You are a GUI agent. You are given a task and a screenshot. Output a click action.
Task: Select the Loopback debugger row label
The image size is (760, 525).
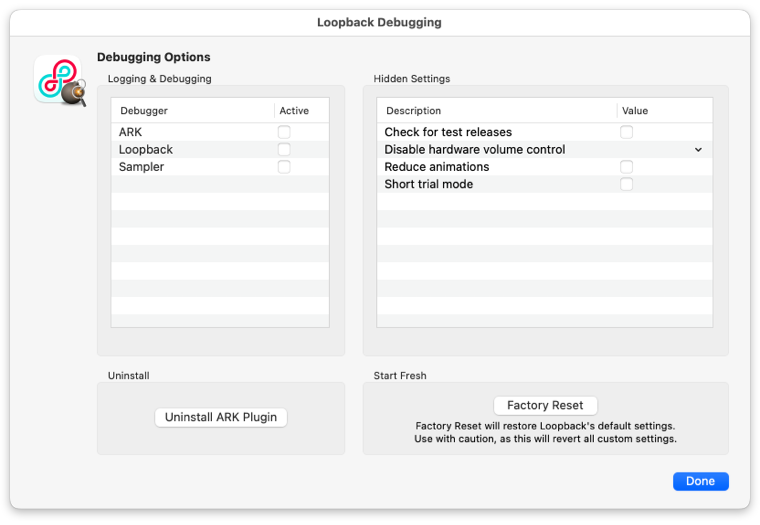point(145,149)
